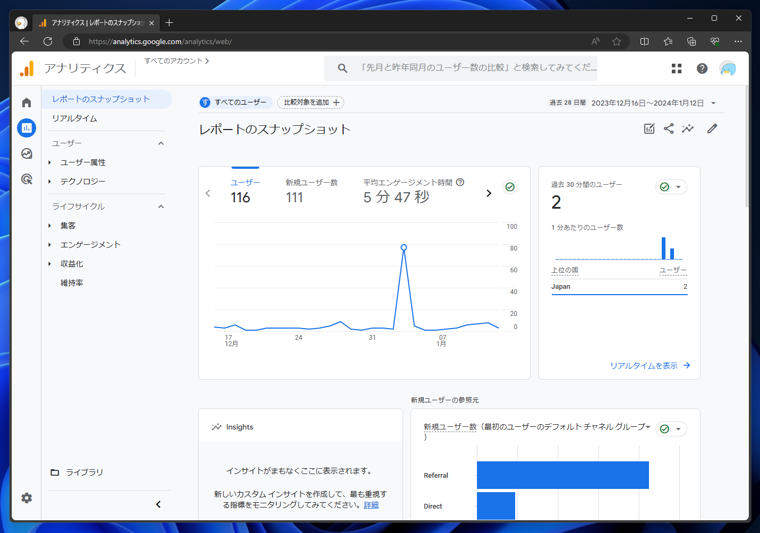
Task: Click the Google Analytics logo
Action: click(x=27, y=68)
